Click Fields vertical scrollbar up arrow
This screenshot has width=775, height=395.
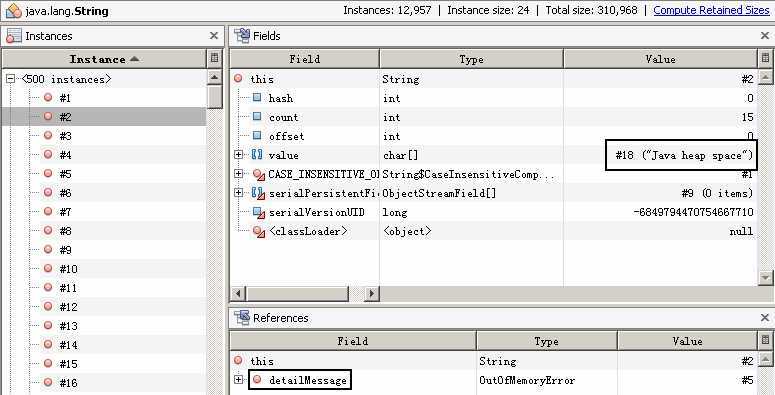(x=765, y=77)
